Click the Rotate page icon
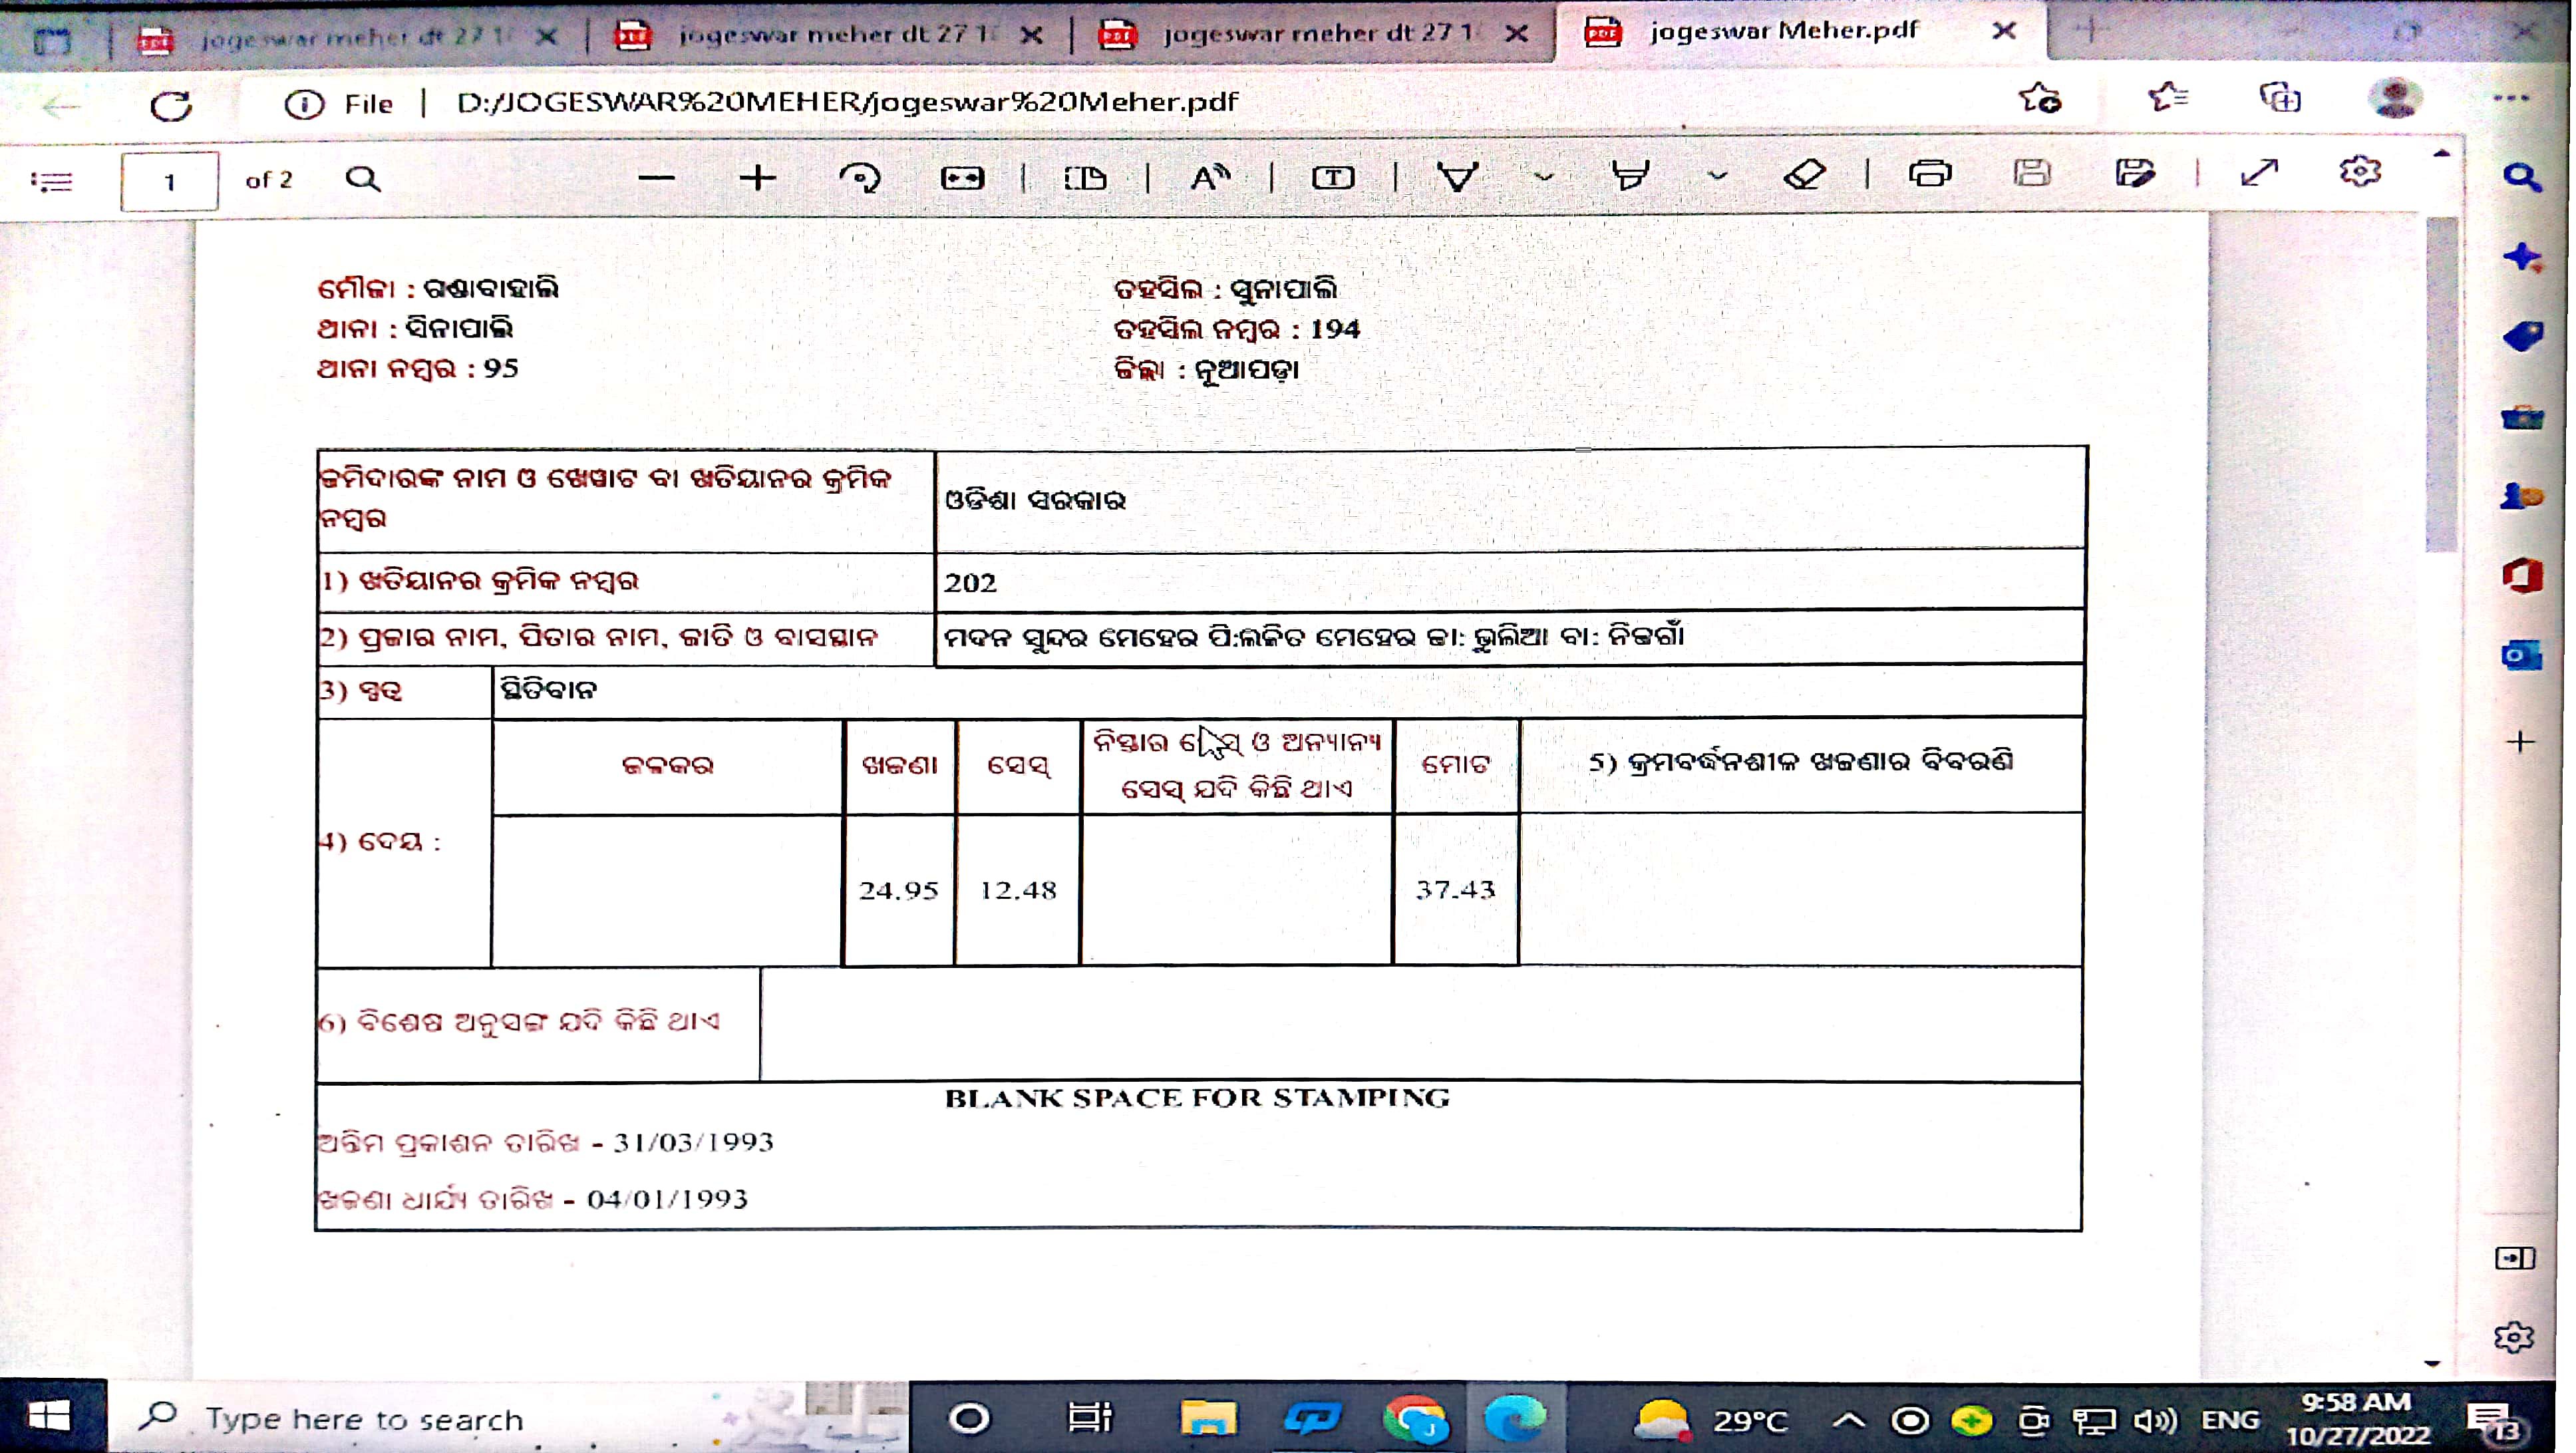Image resolution: width=2576 pixels, height=1453 pixels. [x=860, y=178]
